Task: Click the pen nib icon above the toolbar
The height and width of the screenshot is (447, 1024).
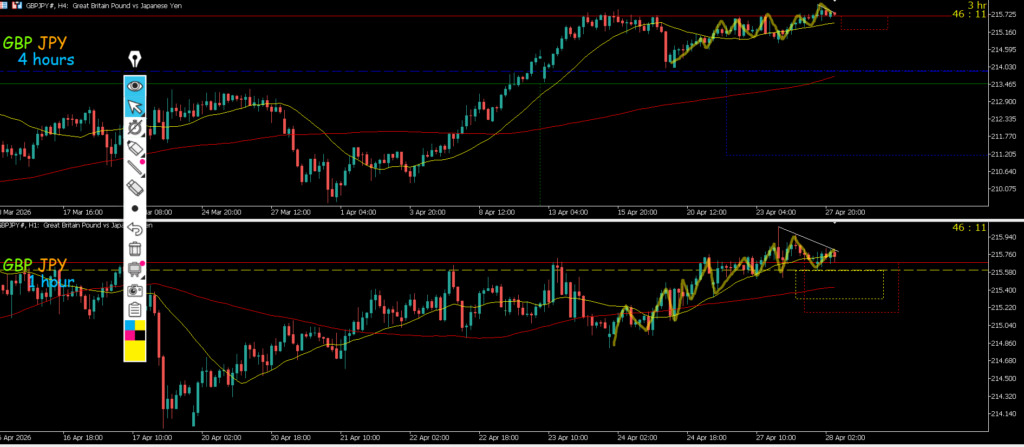Action: (x=135, y=59)
